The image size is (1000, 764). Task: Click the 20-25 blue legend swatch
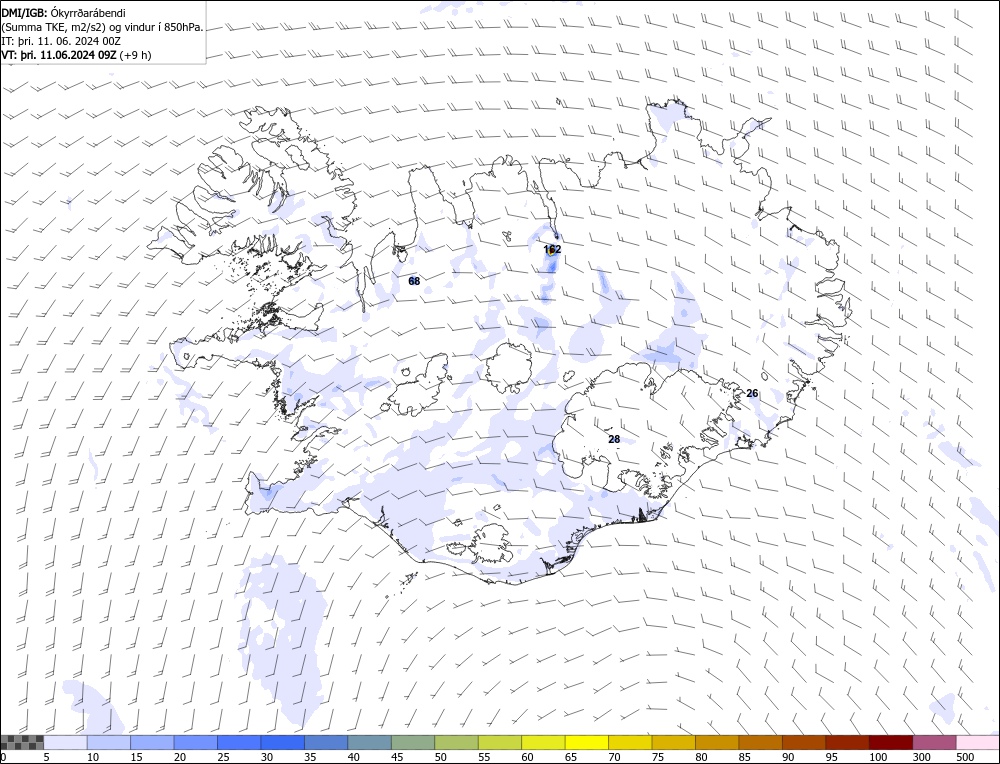pos(196,742)
